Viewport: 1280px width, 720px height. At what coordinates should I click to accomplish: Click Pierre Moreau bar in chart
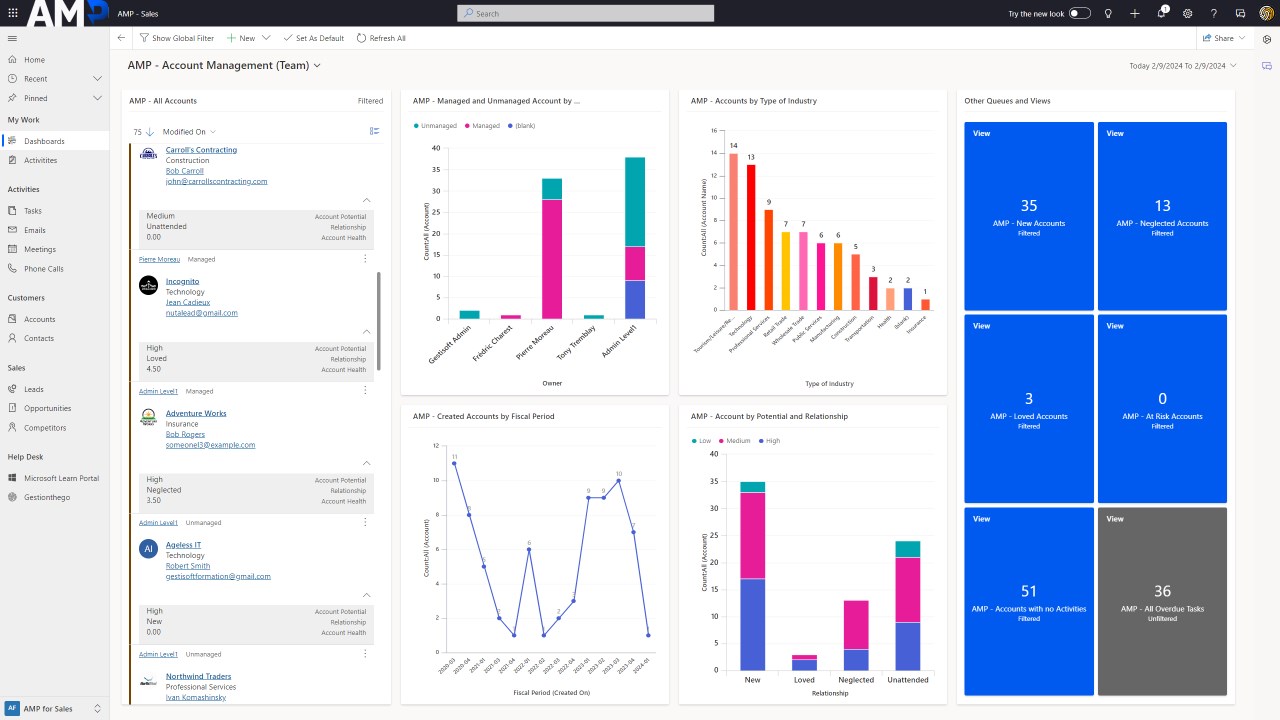click(x=552, y=249)
